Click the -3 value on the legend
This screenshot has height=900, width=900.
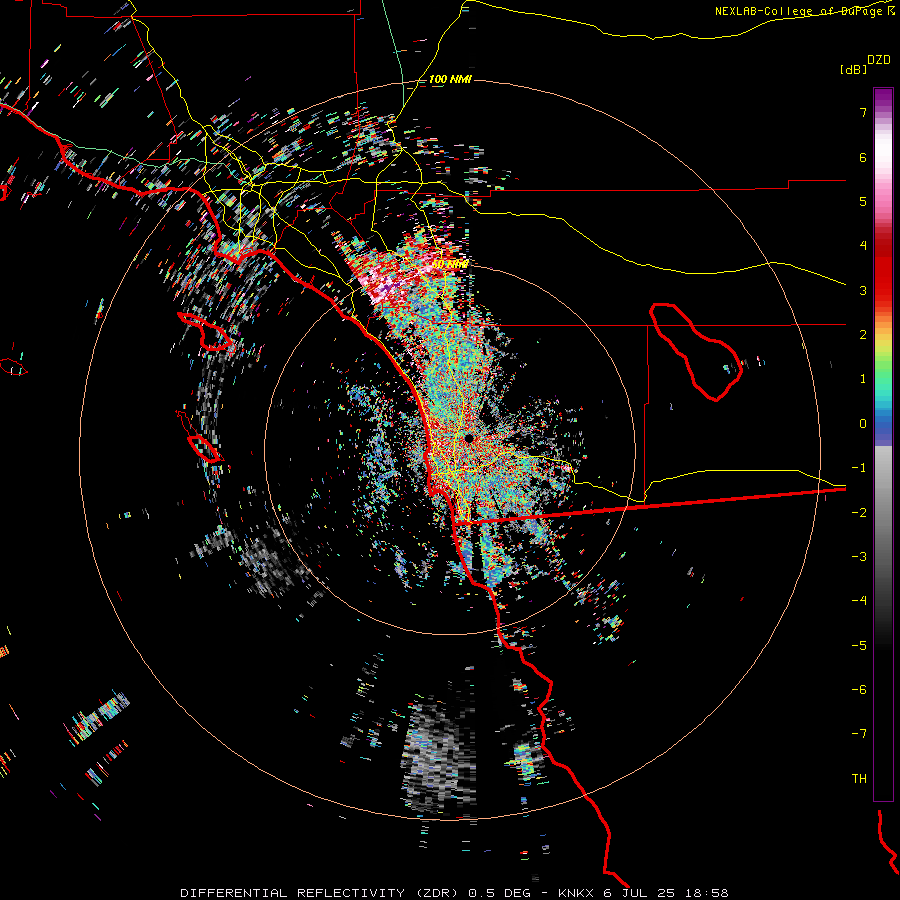859,557
